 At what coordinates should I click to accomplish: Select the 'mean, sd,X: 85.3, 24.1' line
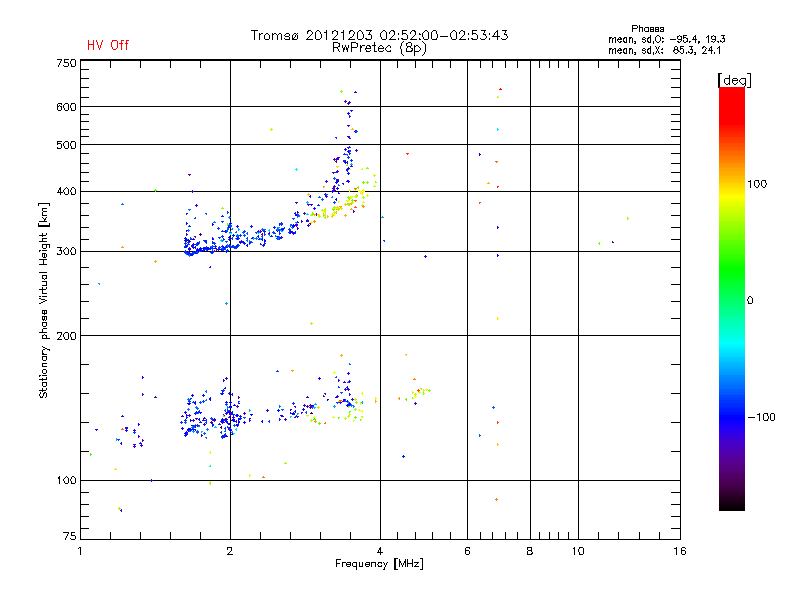664,50
